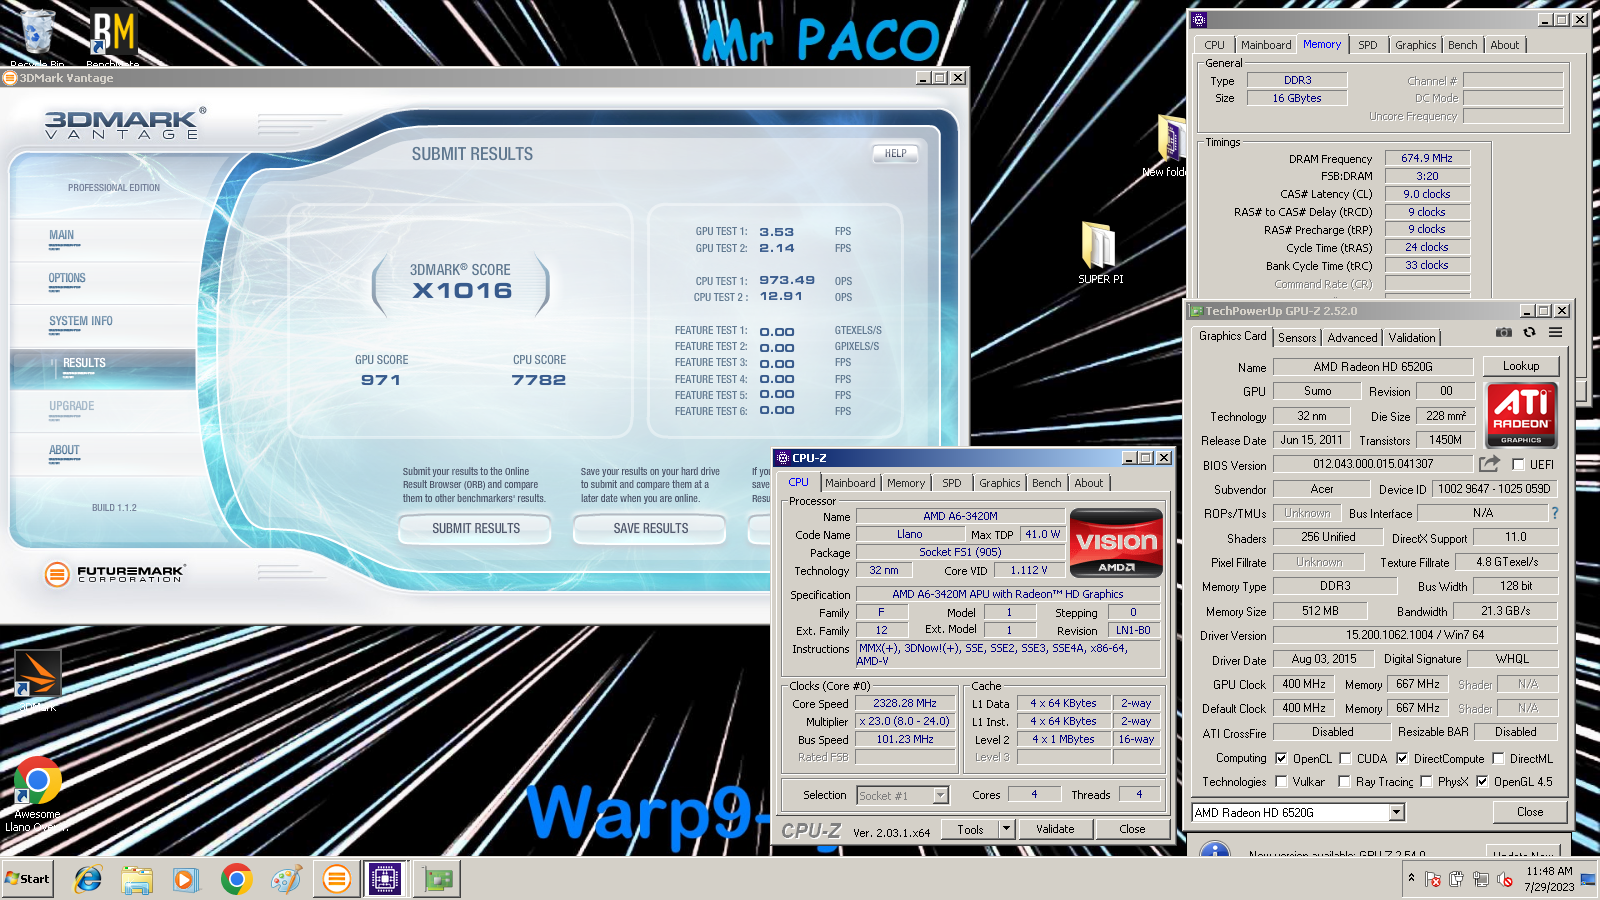This screenshot has width=1600, height=900.
Task: Toggle the DirectML checkbox
Action: tap(1498, 758)
